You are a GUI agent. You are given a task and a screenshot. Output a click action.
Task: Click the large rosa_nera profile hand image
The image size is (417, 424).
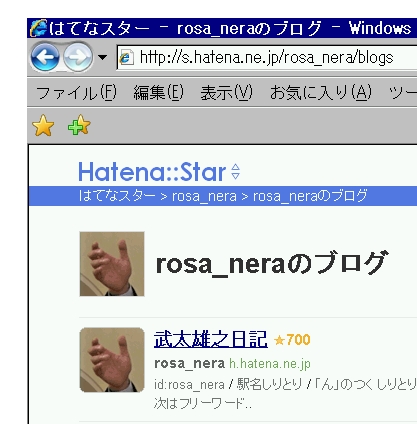112,264
